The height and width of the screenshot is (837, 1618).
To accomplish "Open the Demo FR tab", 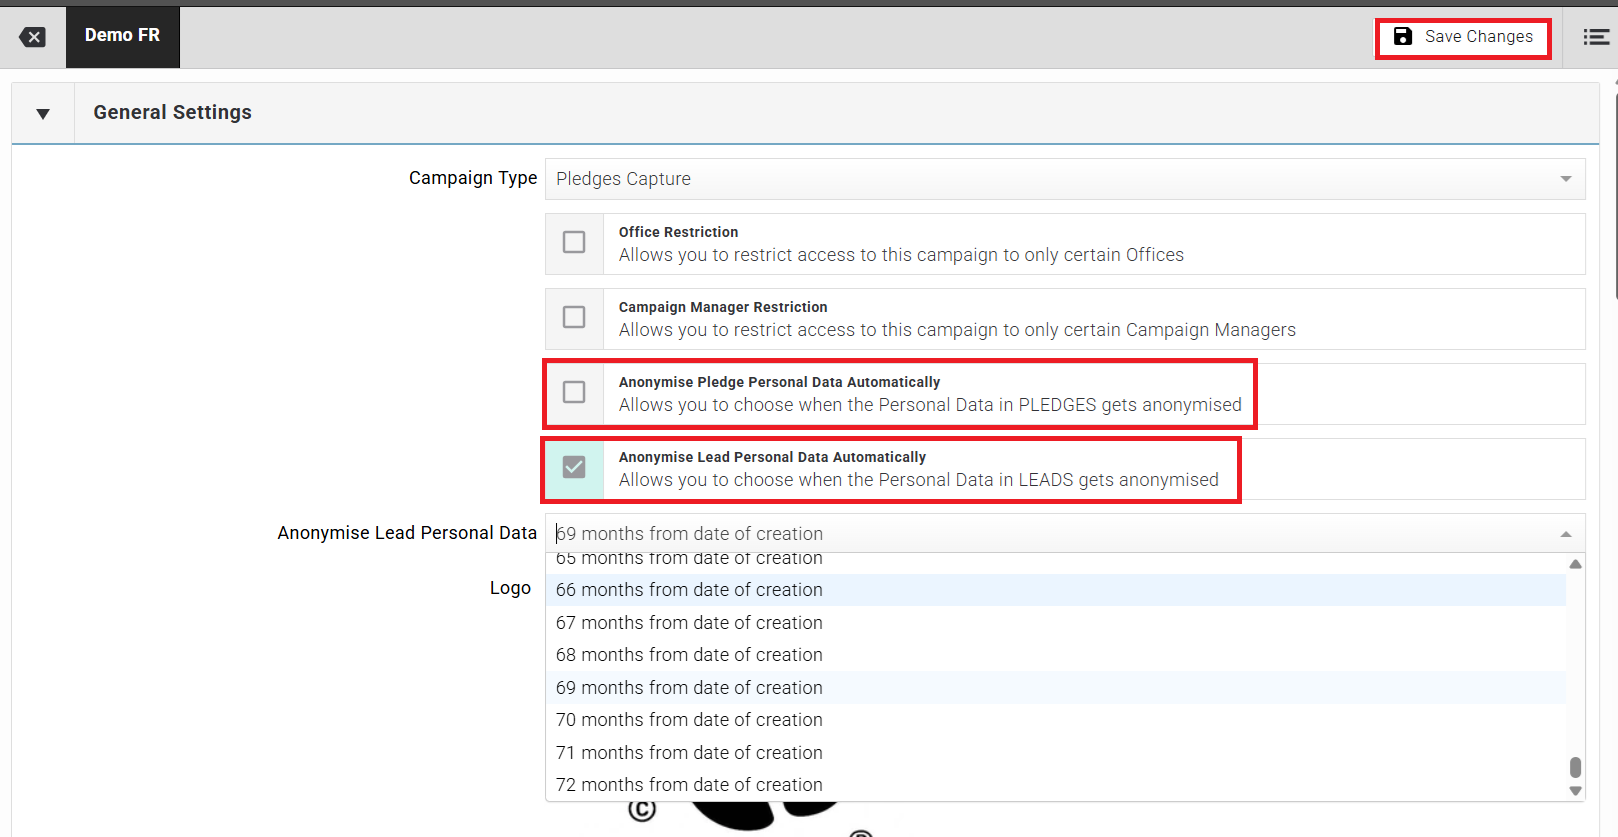I will pos(122,36).
